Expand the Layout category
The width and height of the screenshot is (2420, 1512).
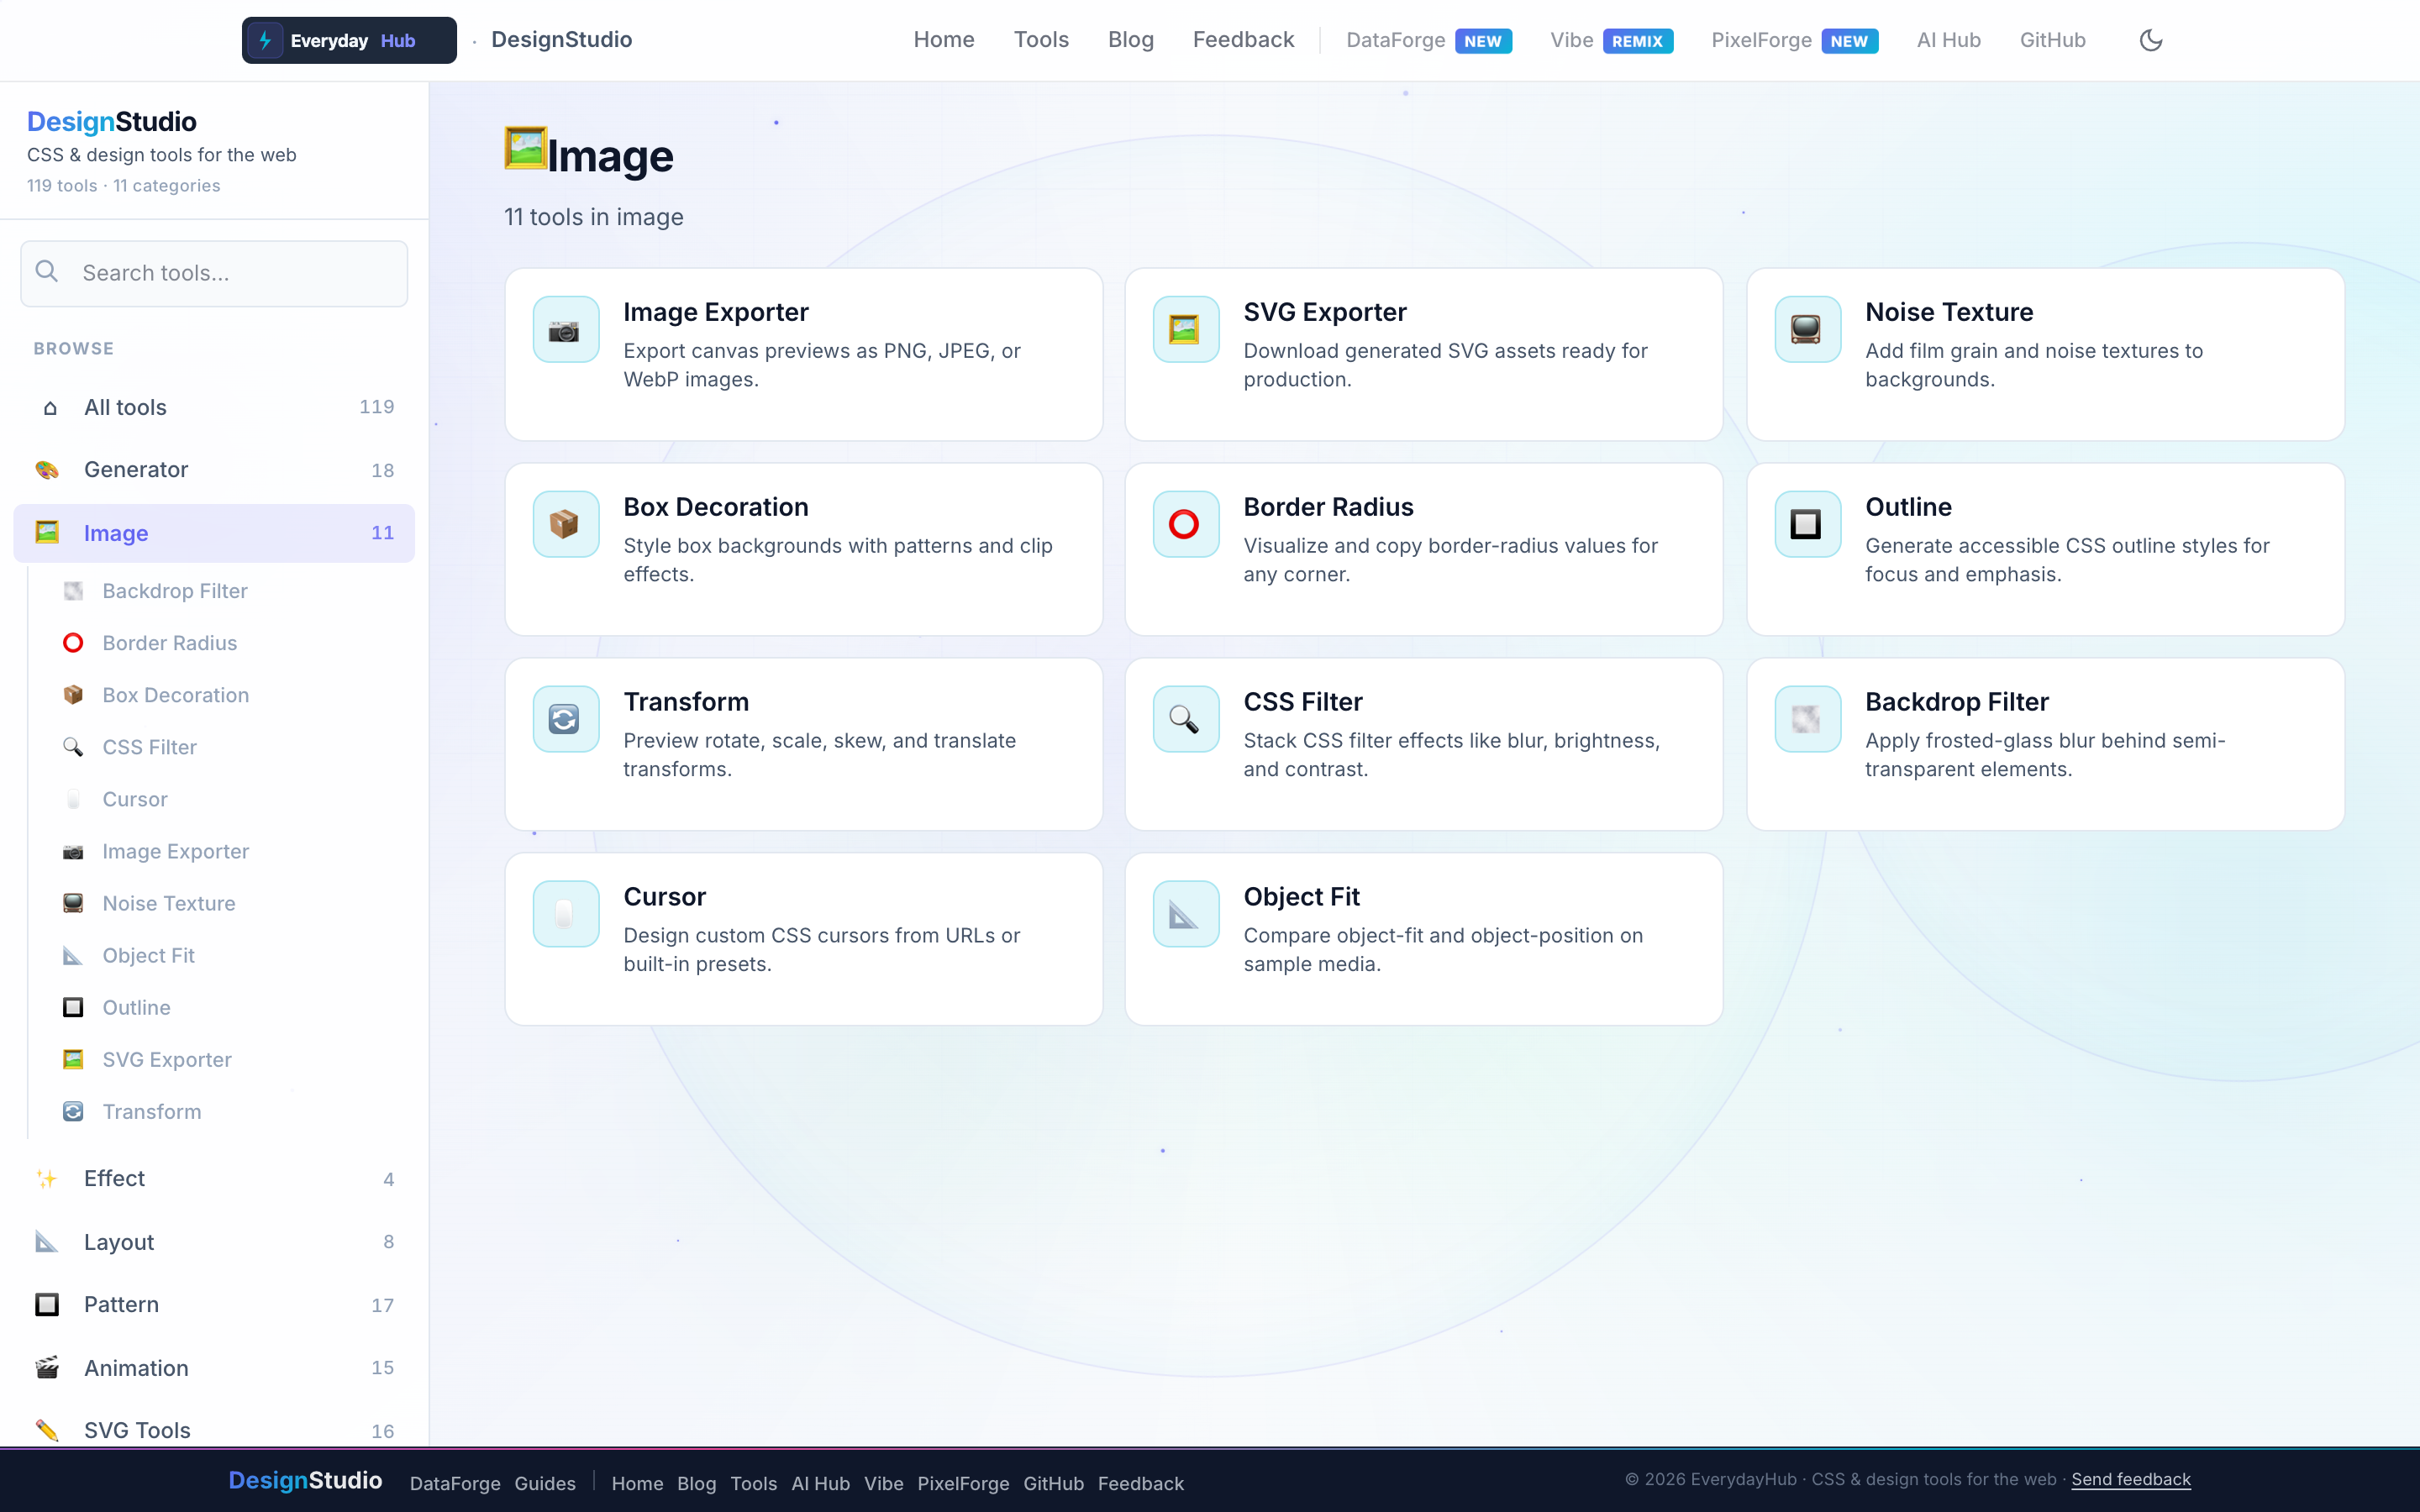tap(214, 1242)
